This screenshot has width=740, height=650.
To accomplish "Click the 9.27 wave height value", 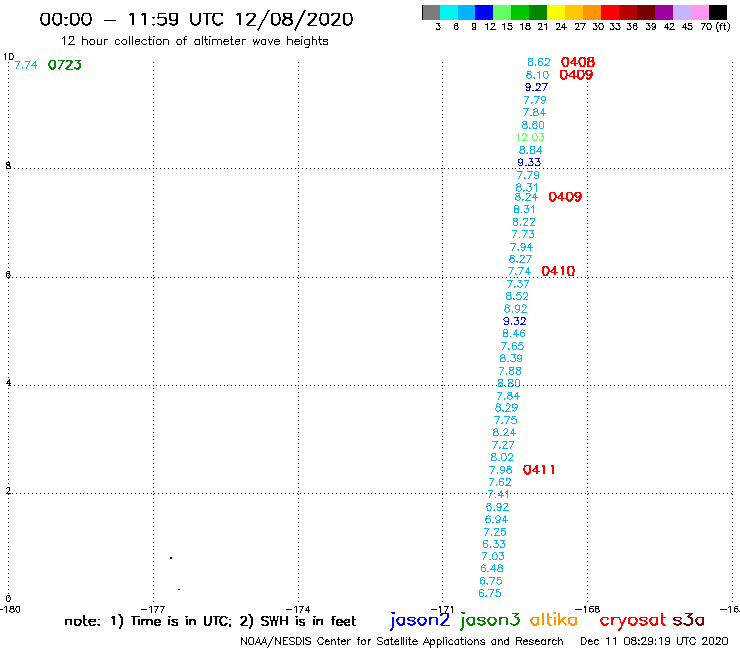I will (x=536, y=87).
